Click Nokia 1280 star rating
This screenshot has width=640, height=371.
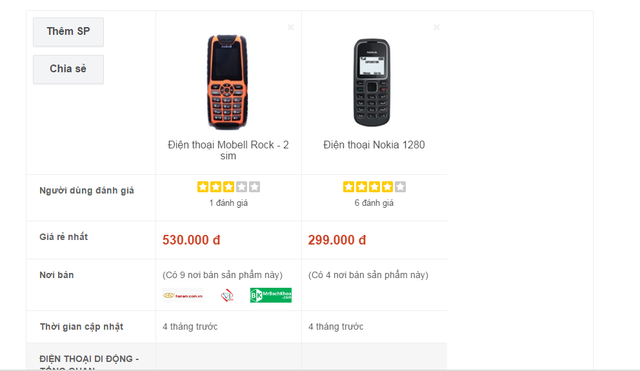(374, 187)
